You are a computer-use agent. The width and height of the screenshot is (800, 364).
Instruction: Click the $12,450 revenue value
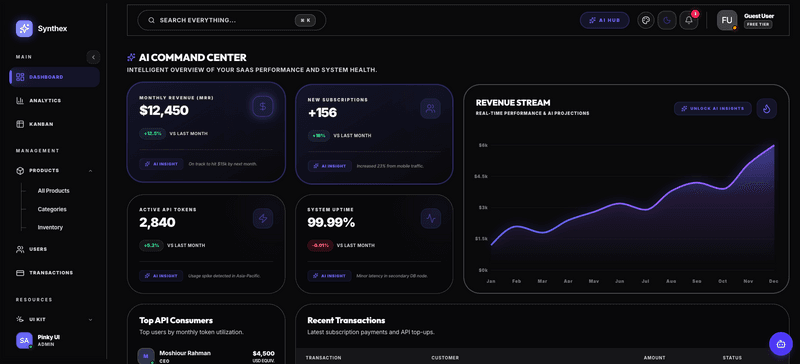(x=164, y=110)
